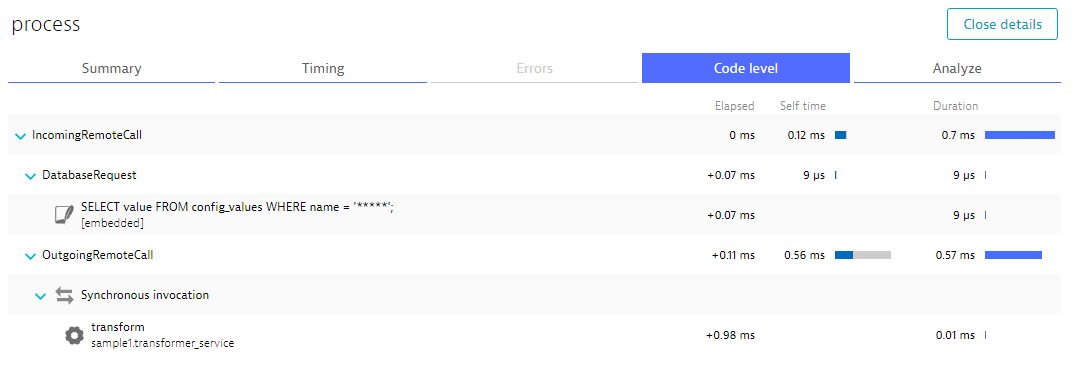Collapse the OutgoingRemoteCall node
This screenshot has width=1087, height=392.
(30, 256)
